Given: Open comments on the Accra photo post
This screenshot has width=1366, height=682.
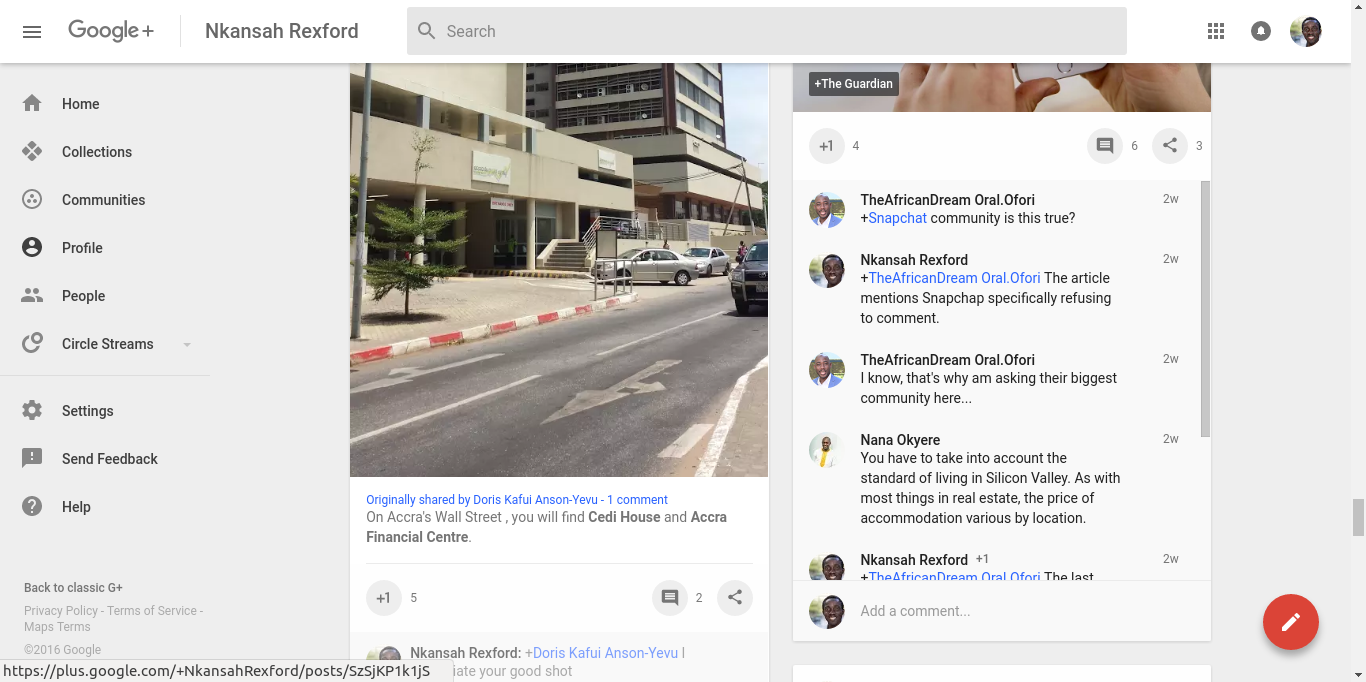Looking at the screenshot, I should pyautogui.click(x=670, y=598).
